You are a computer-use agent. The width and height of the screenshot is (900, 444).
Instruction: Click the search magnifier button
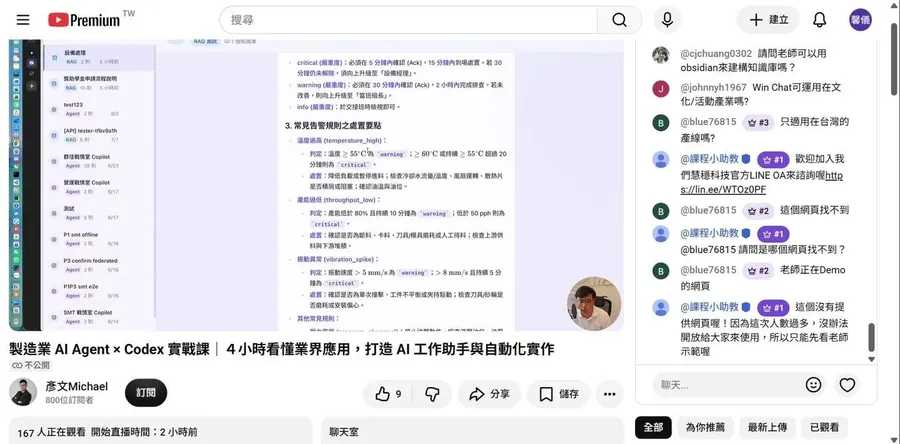tap(619, 20)
